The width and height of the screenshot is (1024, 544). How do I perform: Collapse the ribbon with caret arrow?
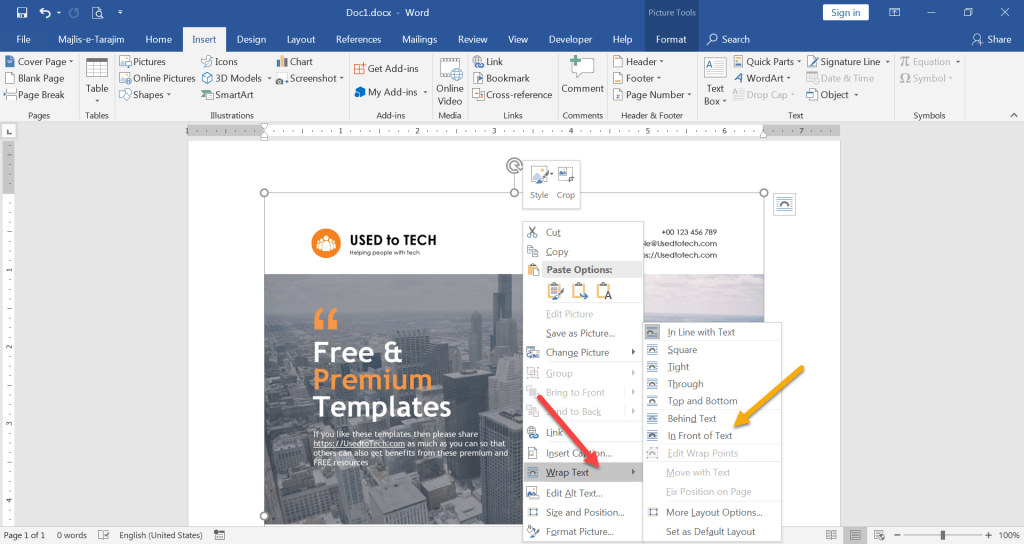(x=1014, y=115)
